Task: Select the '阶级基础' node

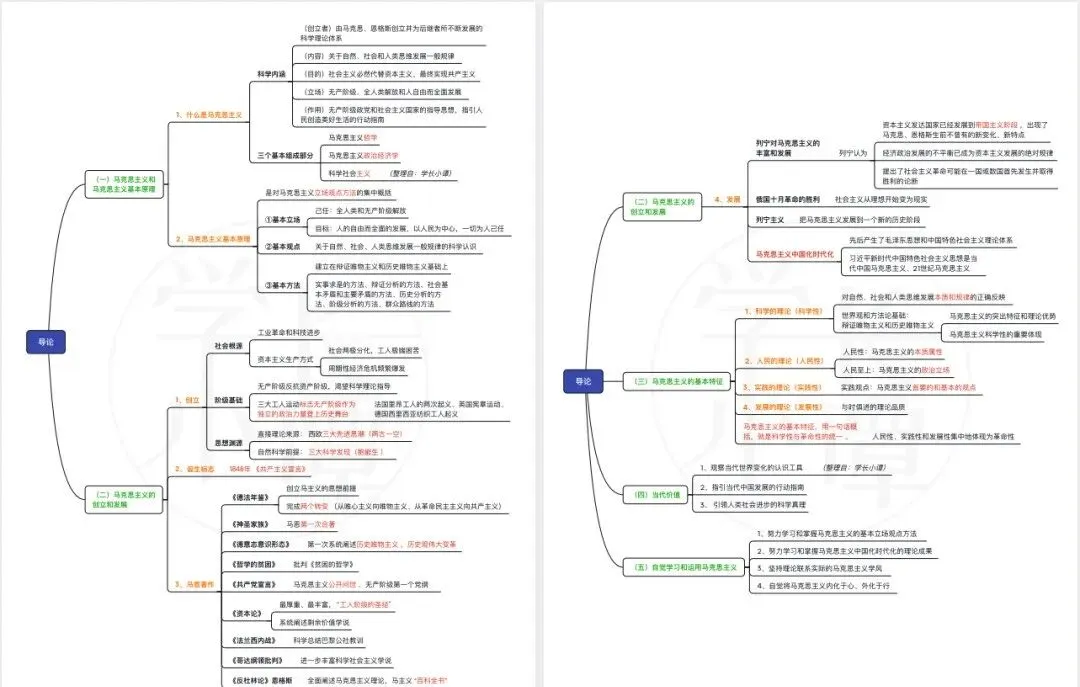Action: click(x=228, y=400)
